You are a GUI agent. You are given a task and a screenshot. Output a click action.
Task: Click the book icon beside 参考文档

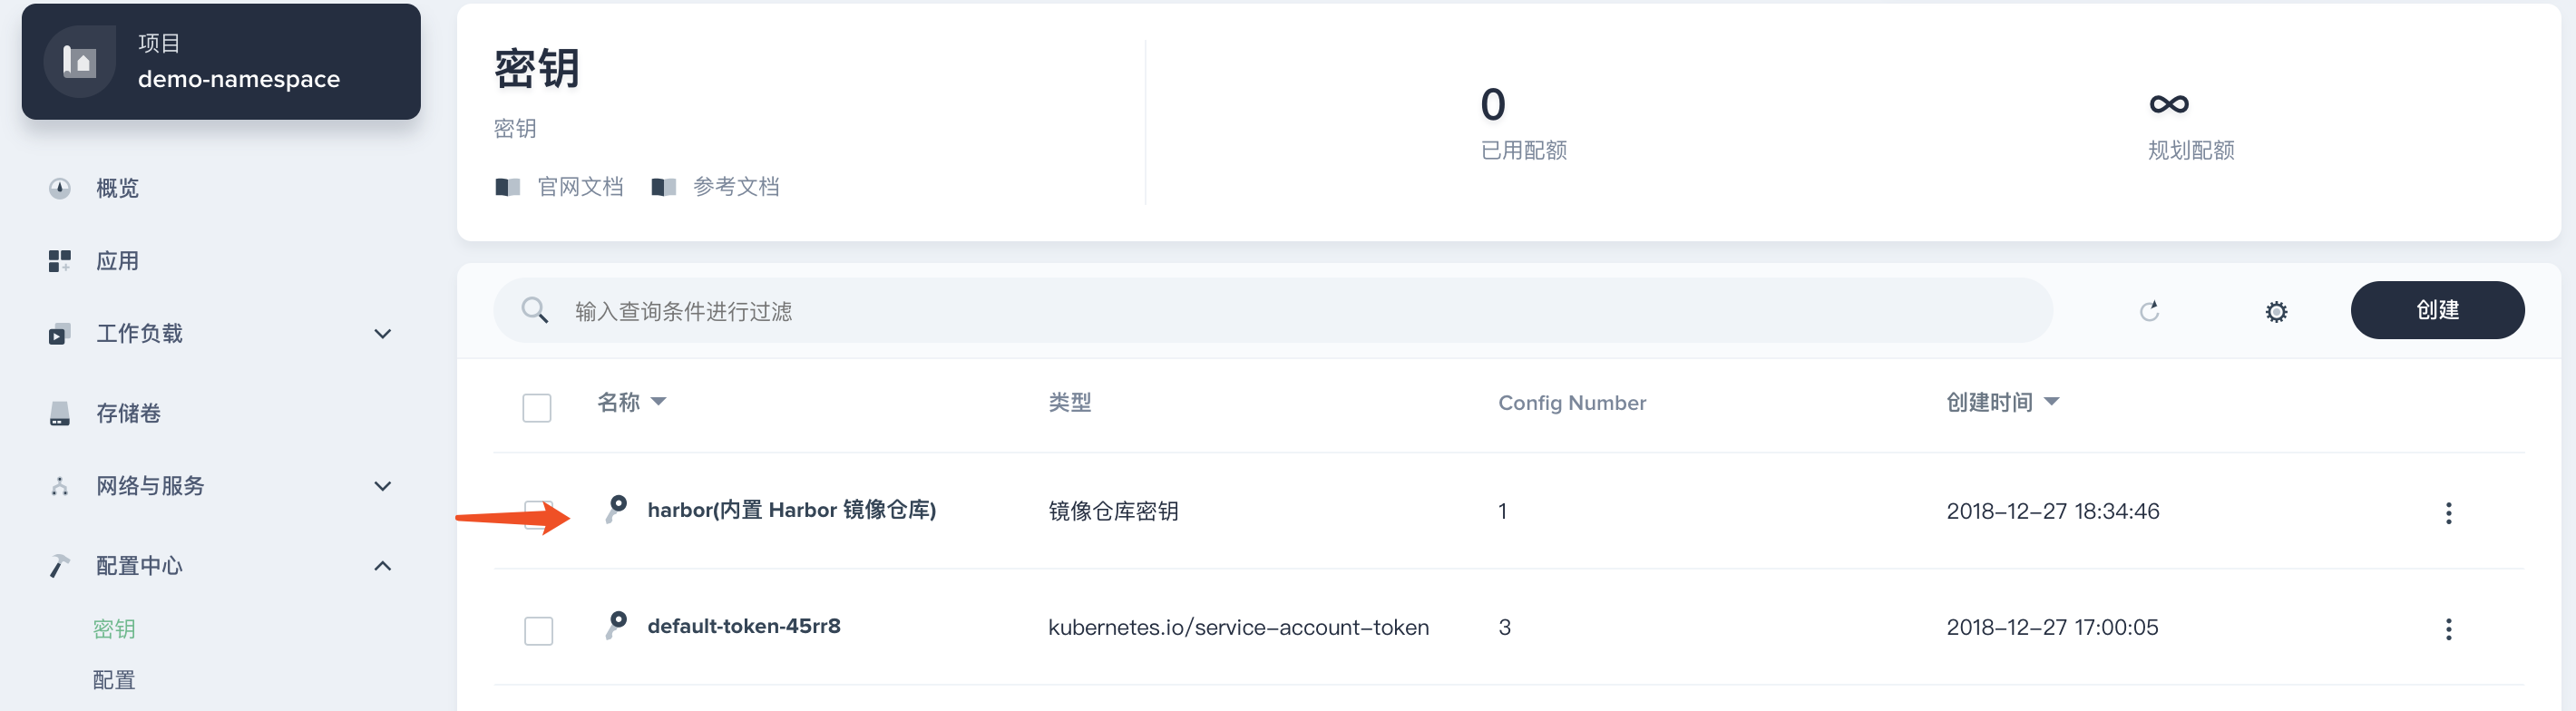[664, 187]
